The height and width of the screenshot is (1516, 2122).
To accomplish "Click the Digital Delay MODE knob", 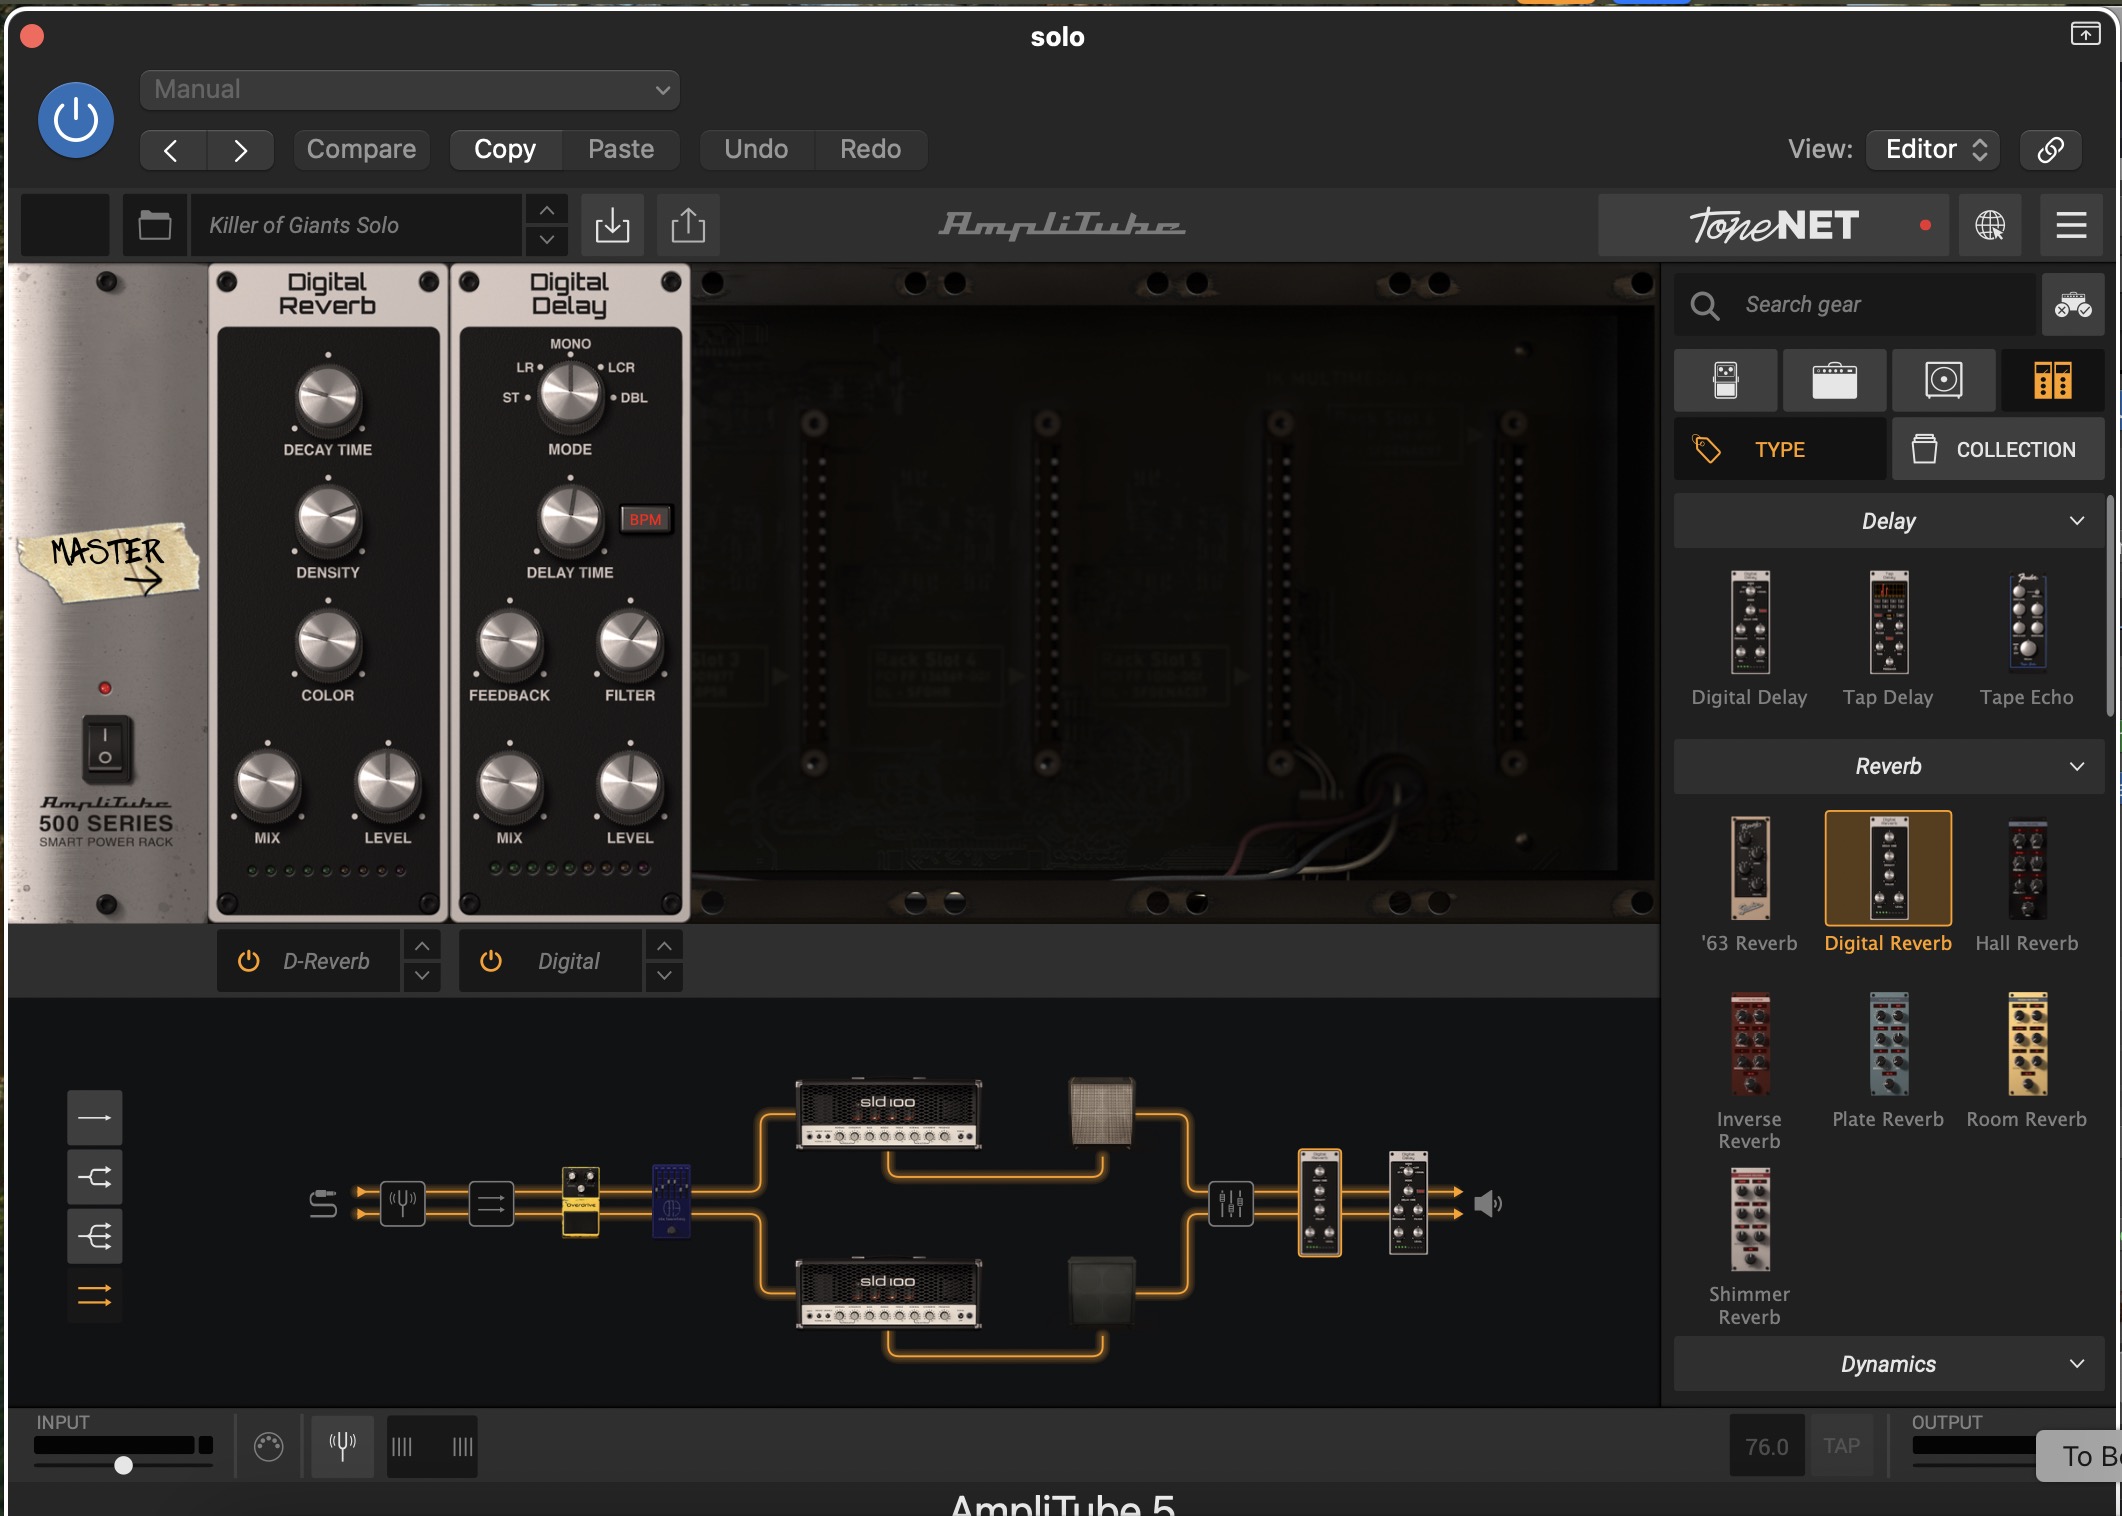I will click(570, 395).
